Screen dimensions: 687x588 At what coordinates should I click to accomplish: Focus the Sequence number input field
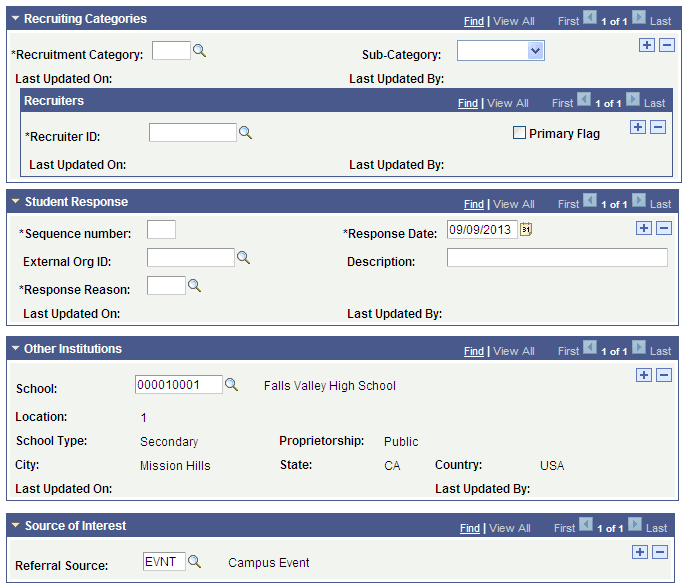tap(161, 230)
